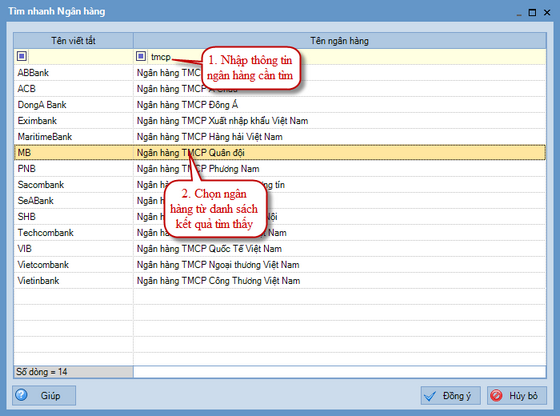Select the Eximbank row
Viewport: 560px width, 416px height.
coord(280,121)
